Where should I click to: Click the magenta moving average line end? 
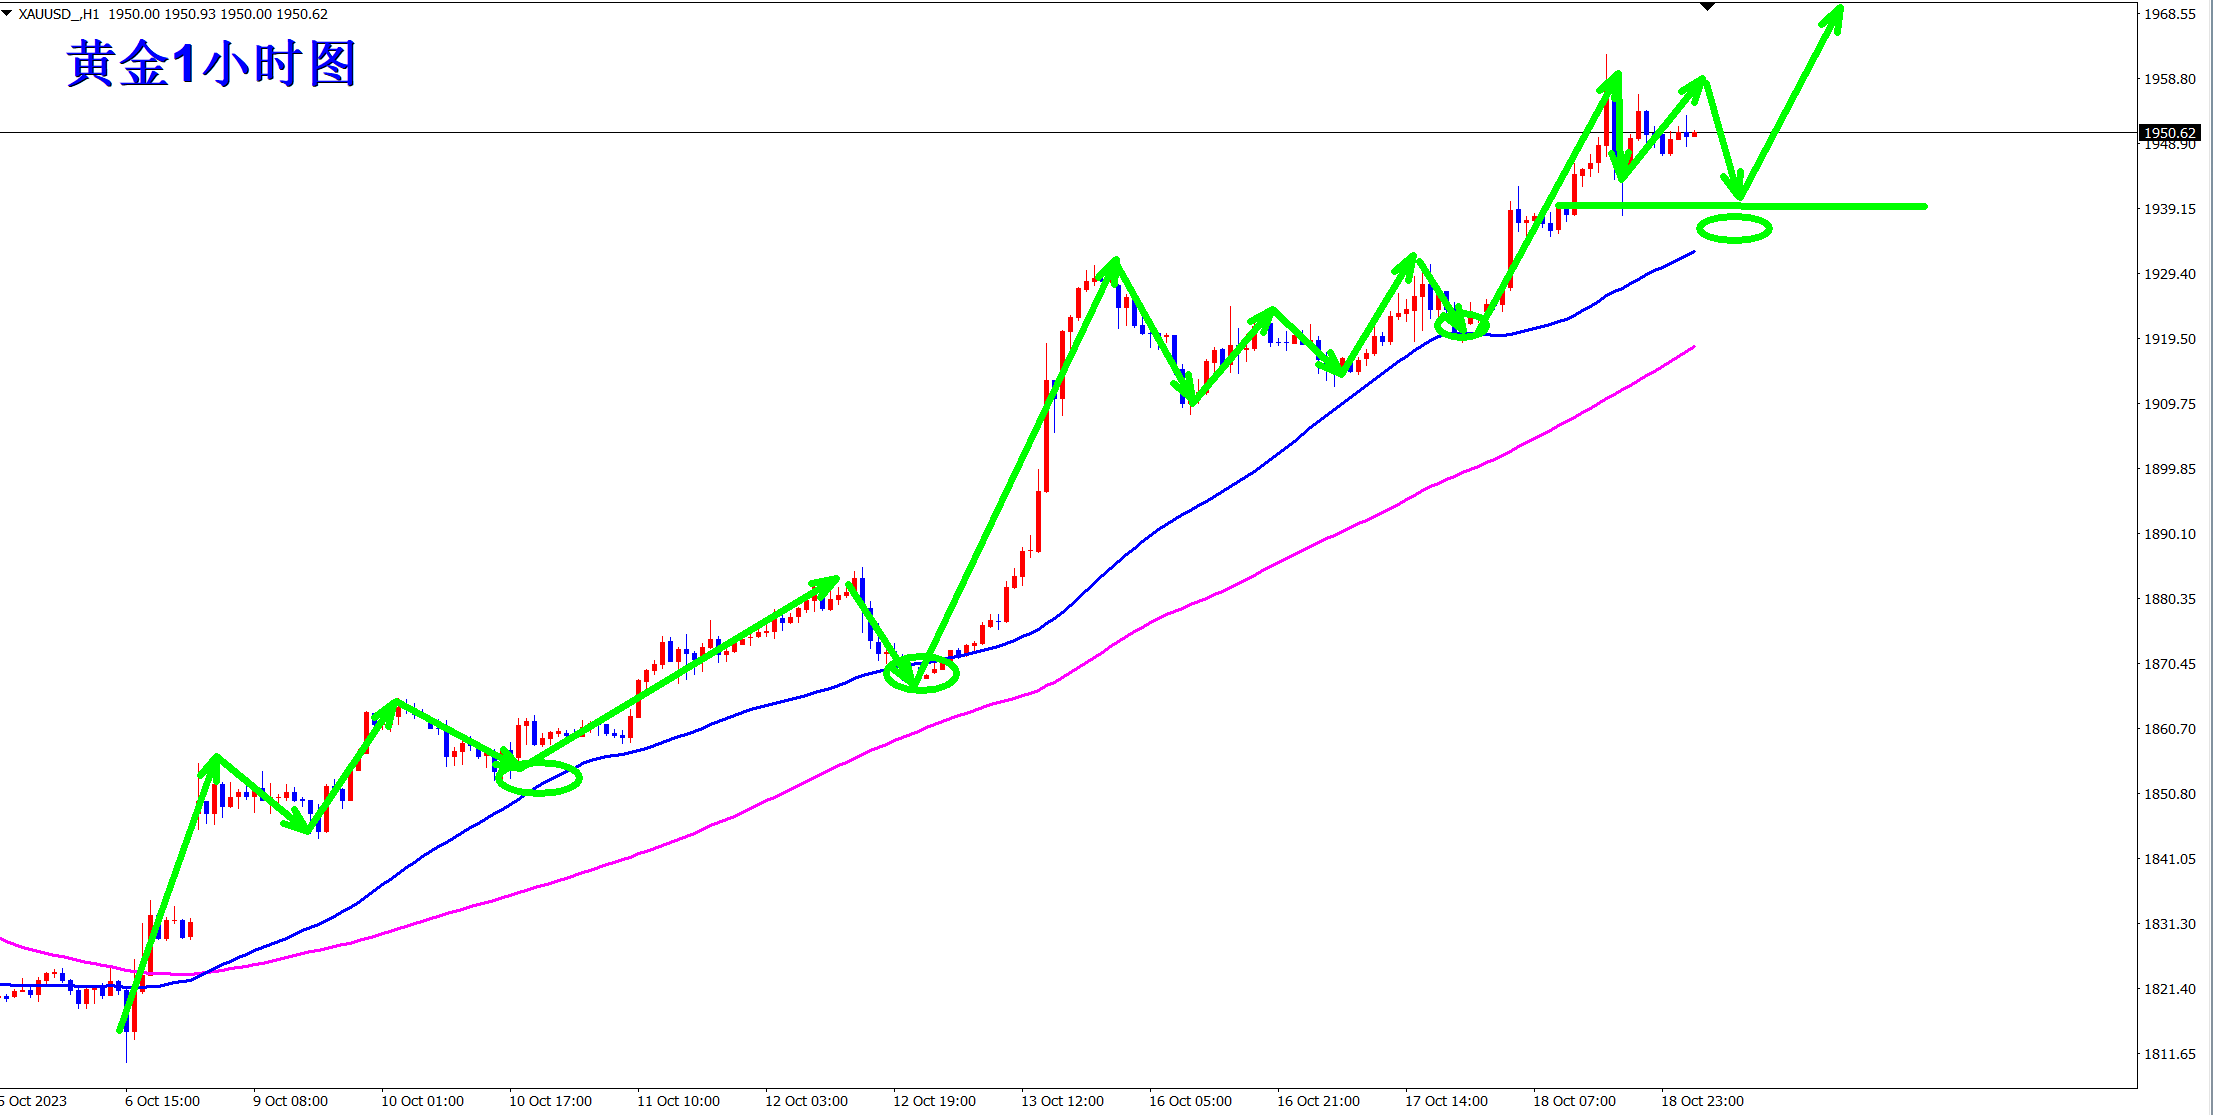click(1693, 347)
